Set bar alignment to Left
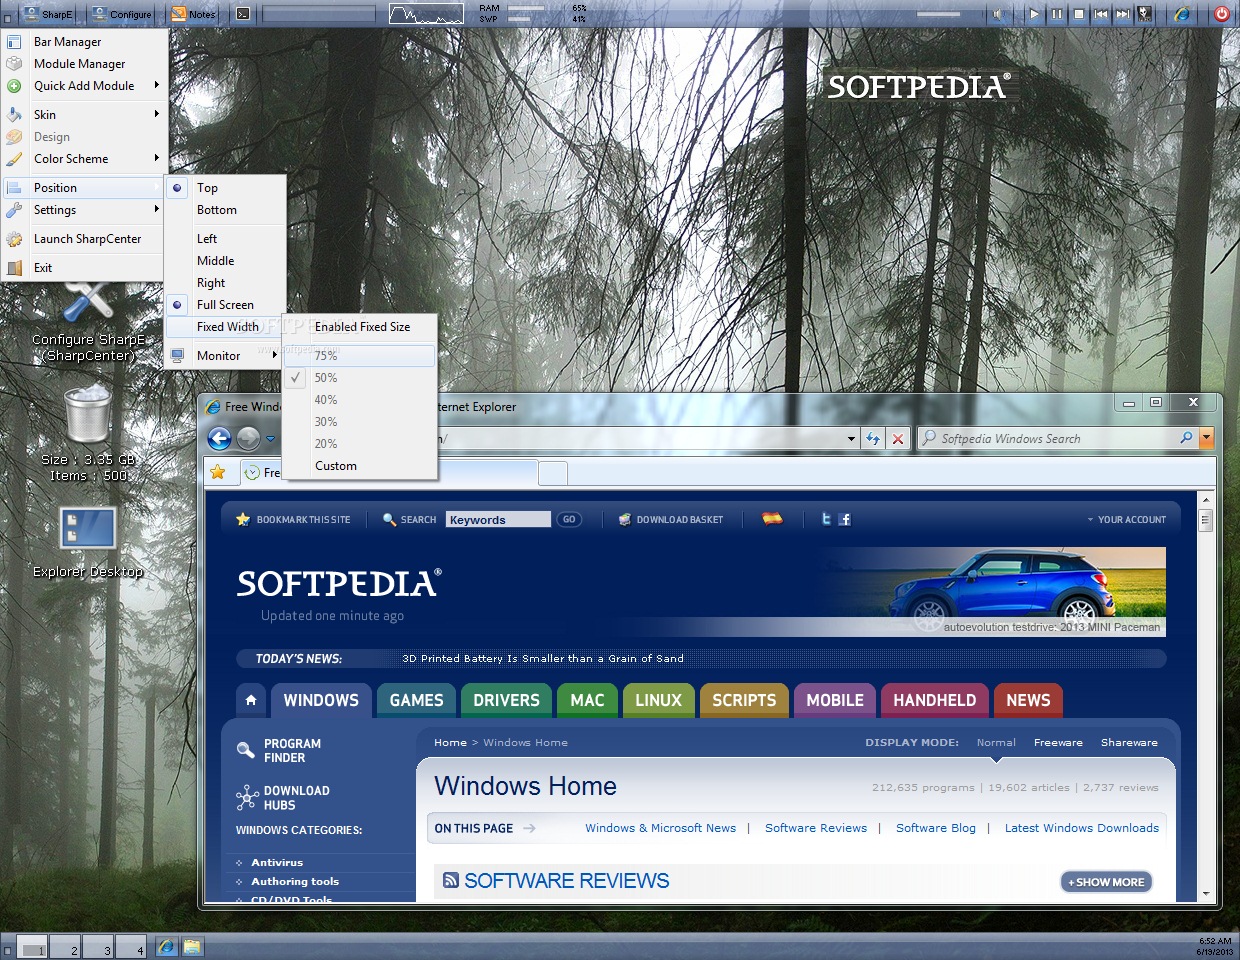The image size is (1240, 960). pos(225,239)
